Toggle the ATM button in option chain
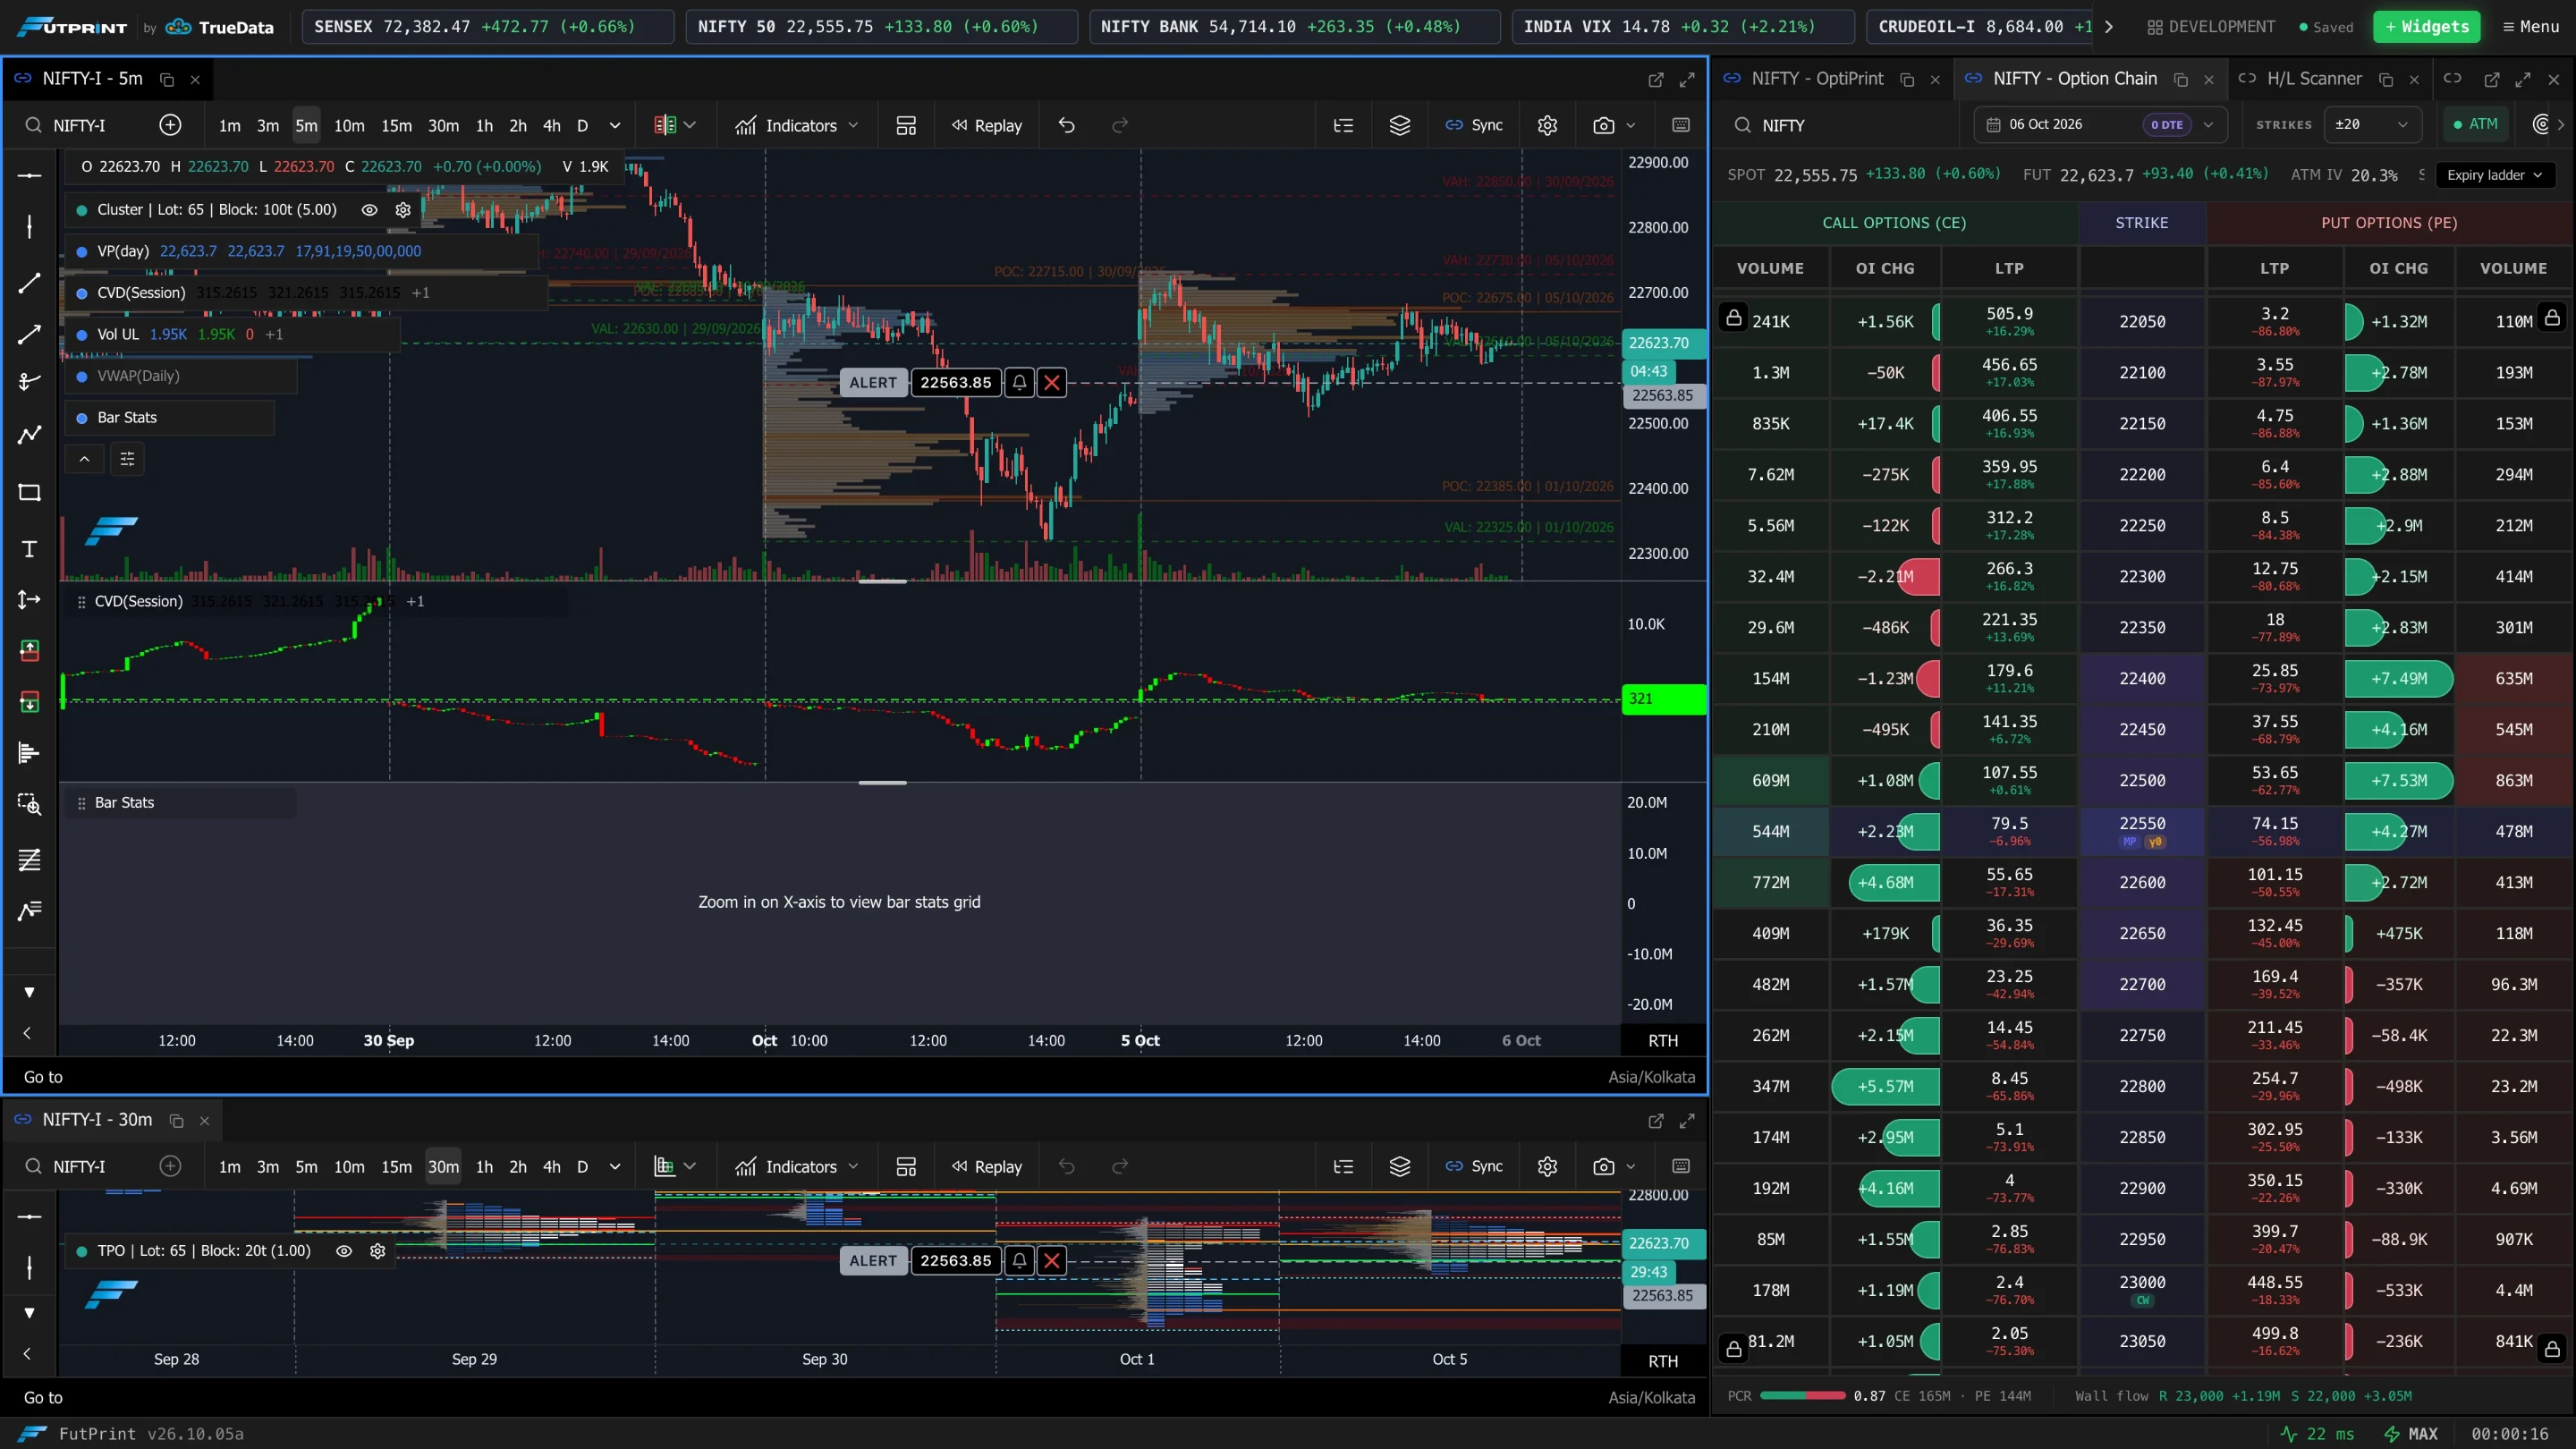 pos(2475,124)
